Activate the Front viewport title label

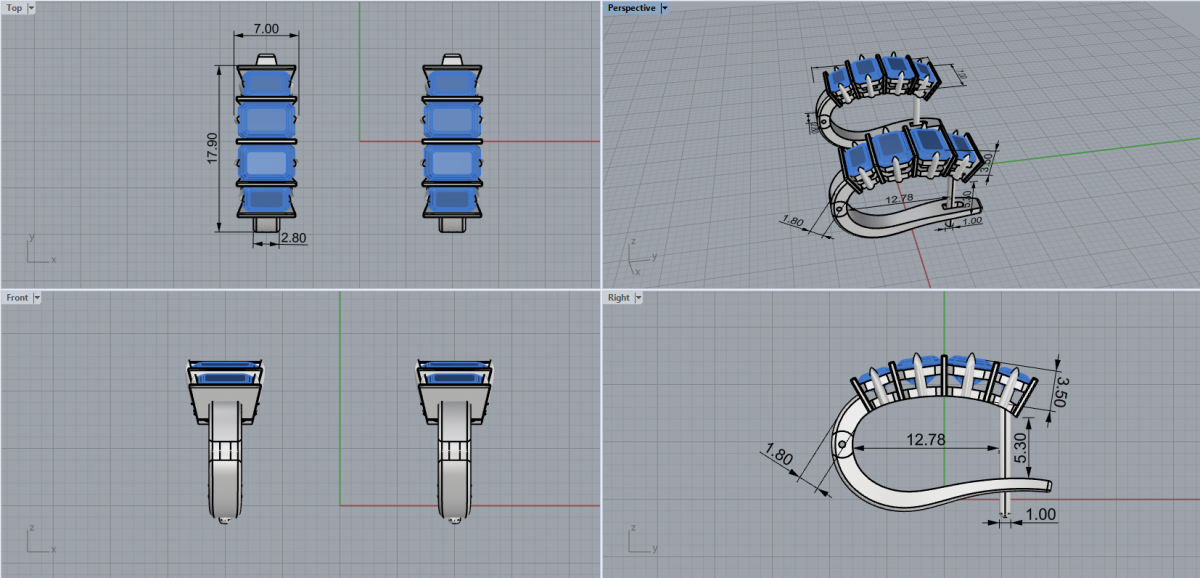tap(17, 297)
